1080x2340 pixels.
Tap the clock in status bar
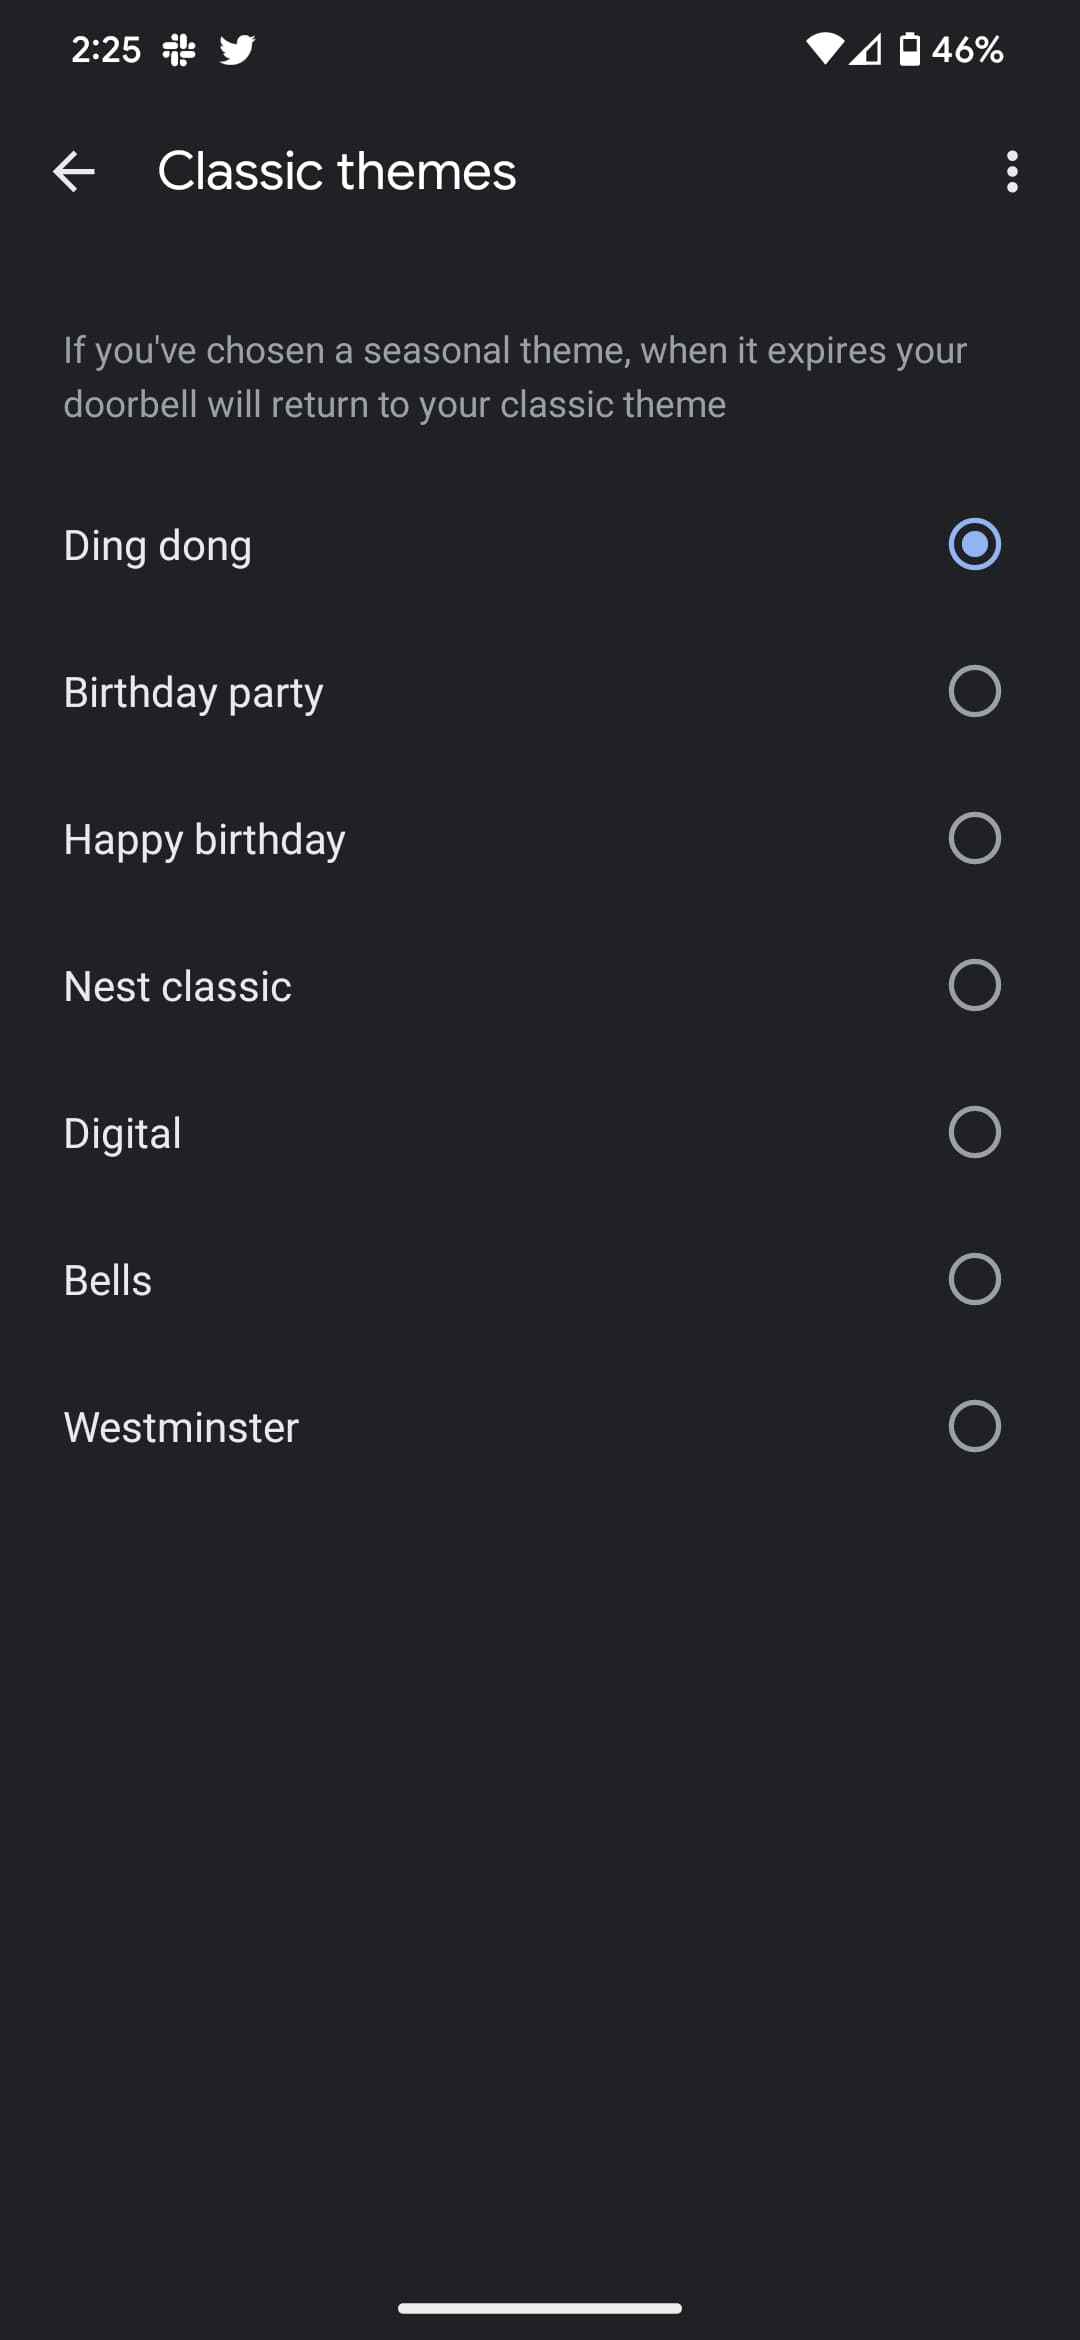pyautogui.click(x=106, y=49)
